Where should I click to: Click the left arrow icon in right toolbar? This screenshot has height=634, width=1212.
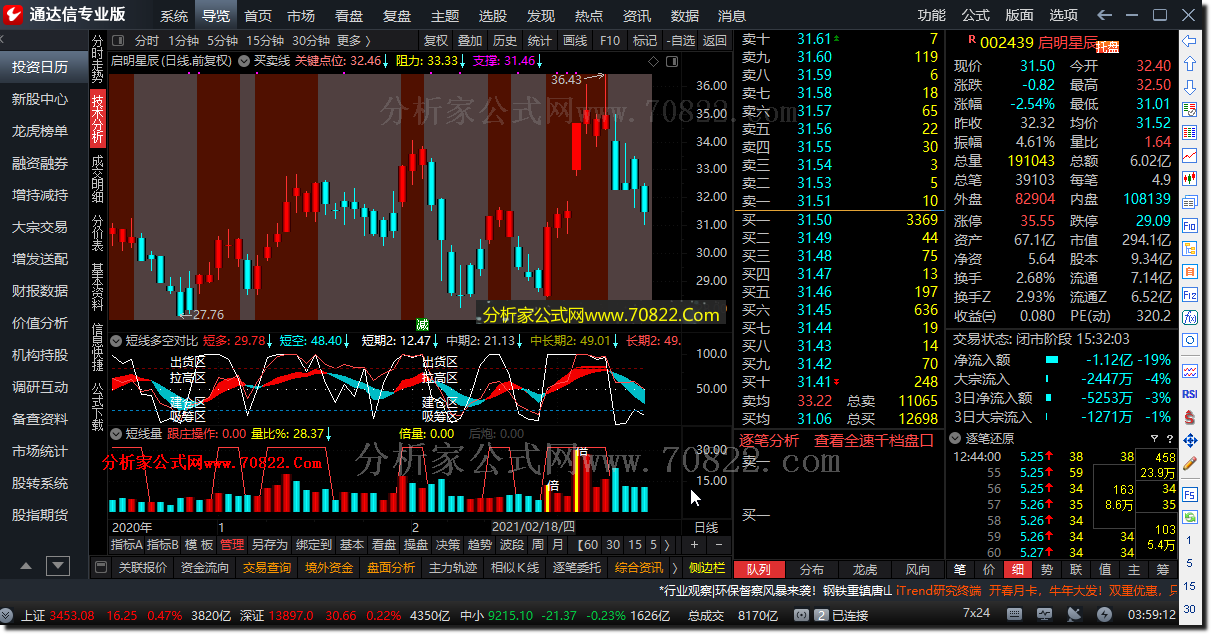point(1189,41)
